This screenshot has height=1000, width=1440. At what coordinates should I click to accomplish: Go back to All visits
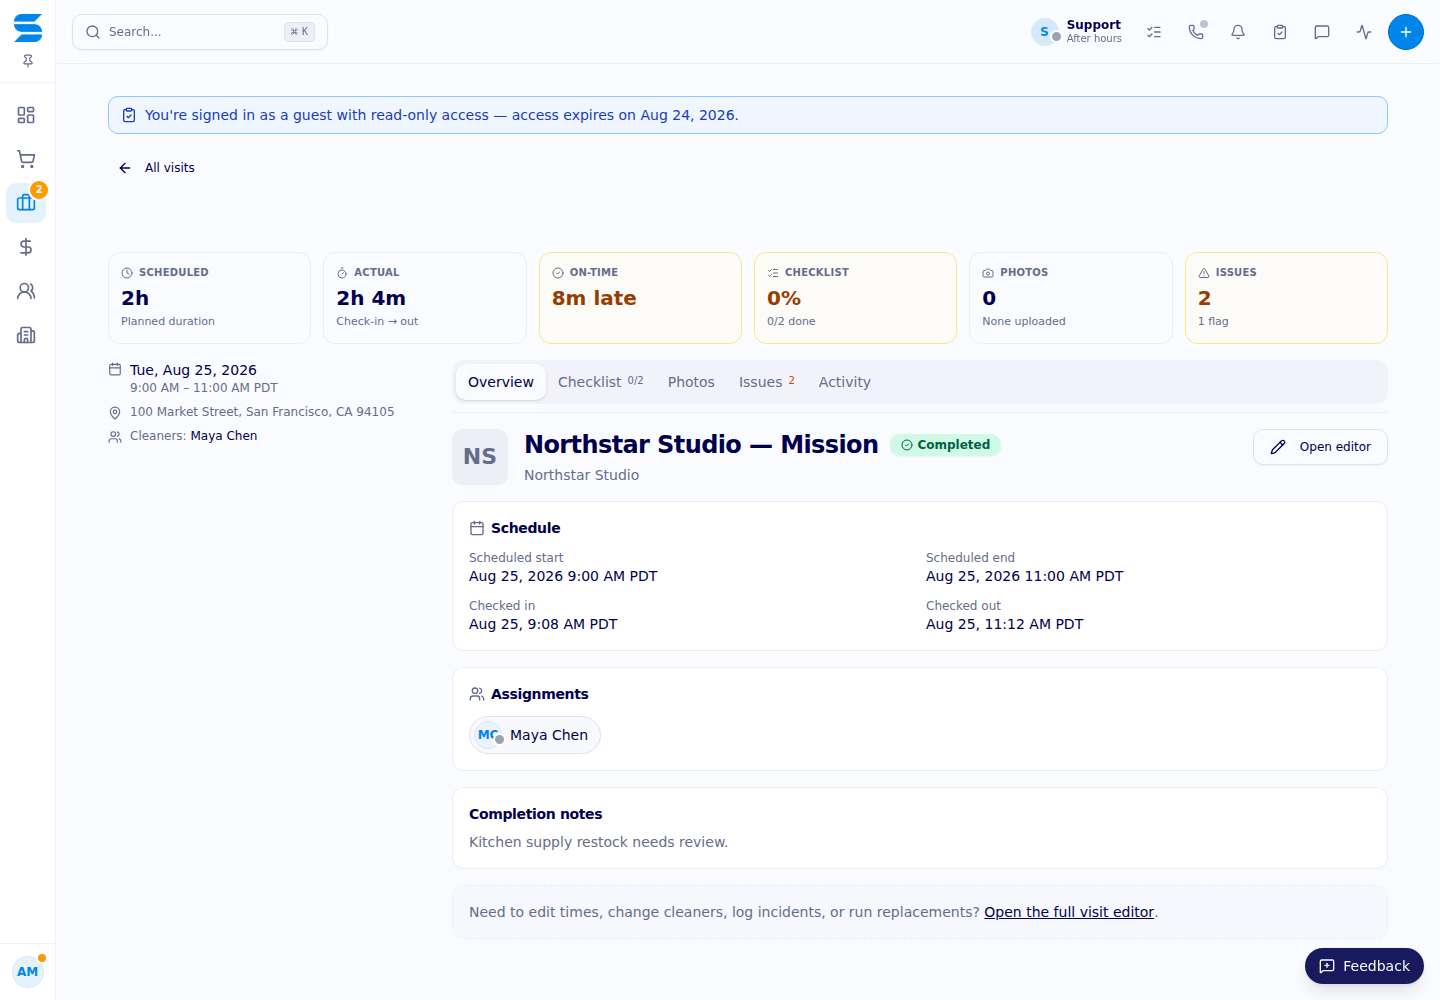tap(157, 168)
